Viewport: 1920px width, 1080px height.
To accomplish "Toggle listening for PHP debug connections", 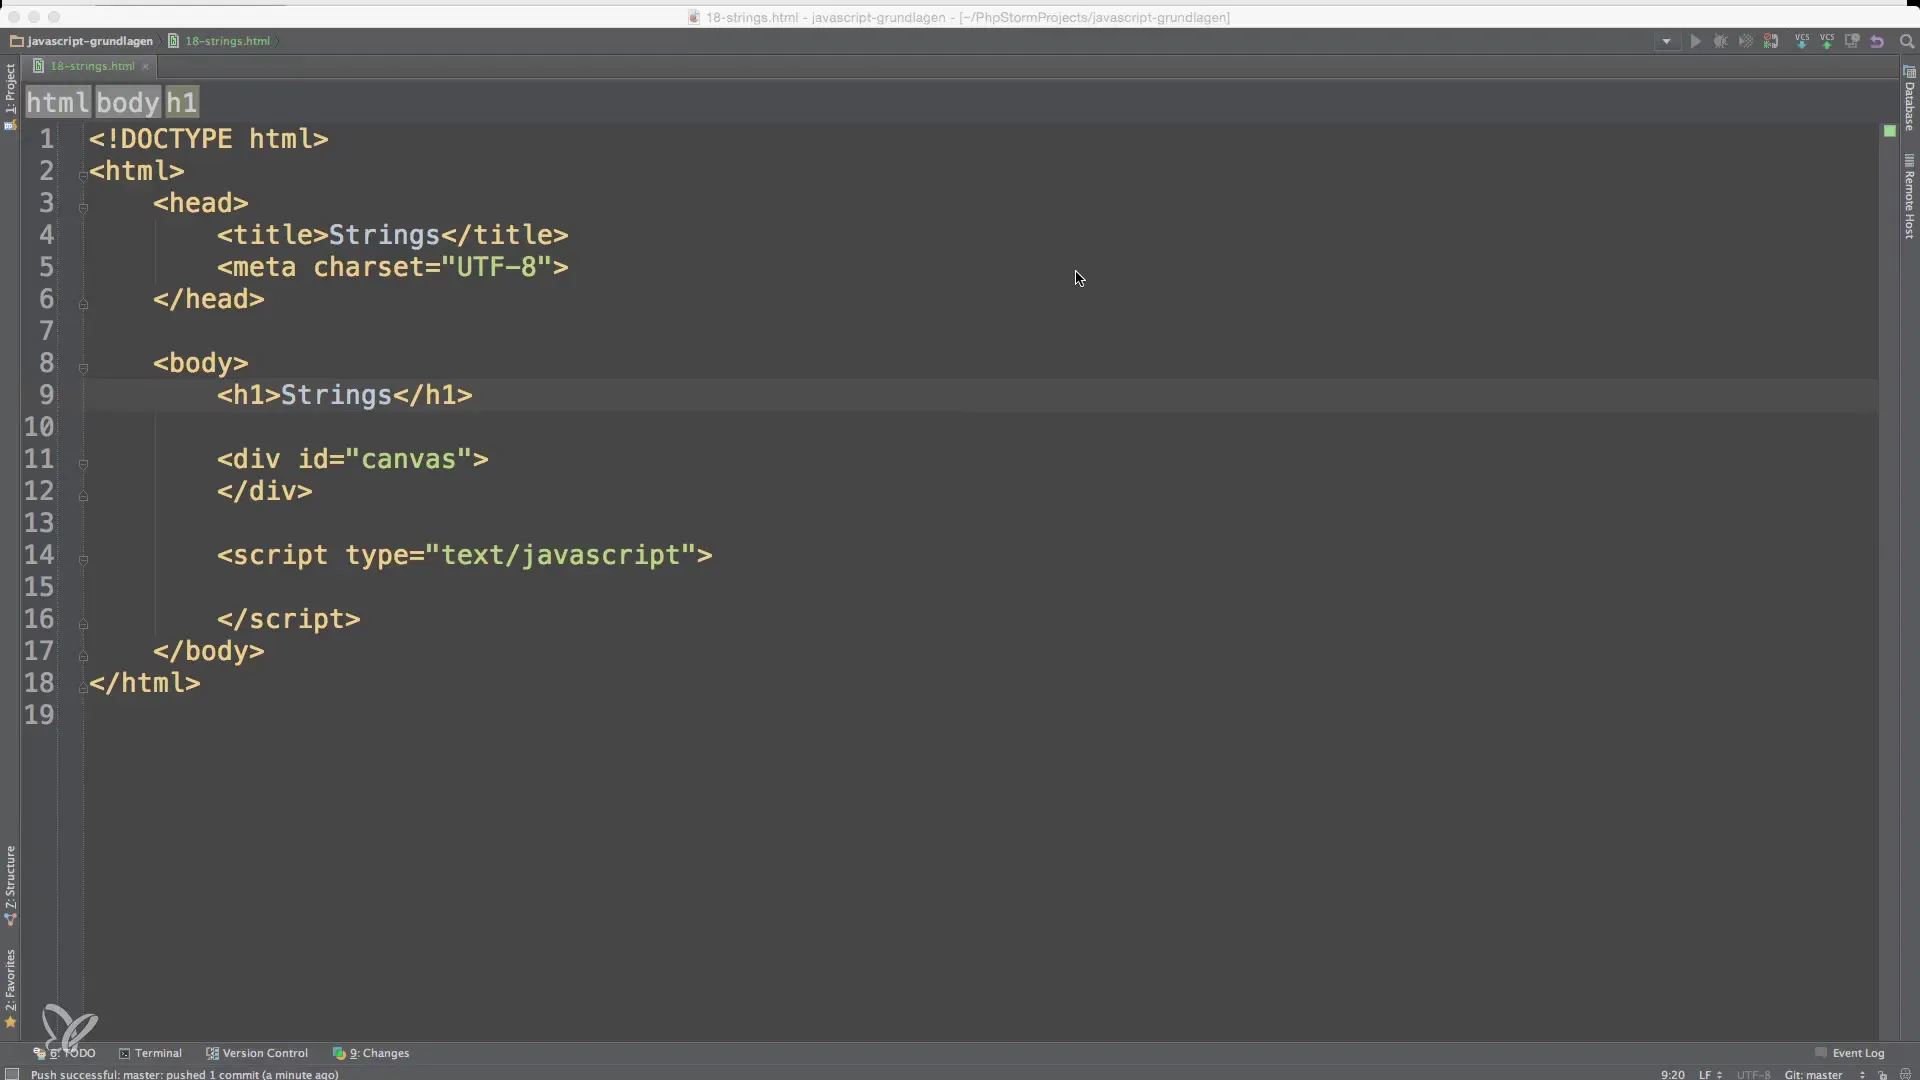I will coord(1771,42).
